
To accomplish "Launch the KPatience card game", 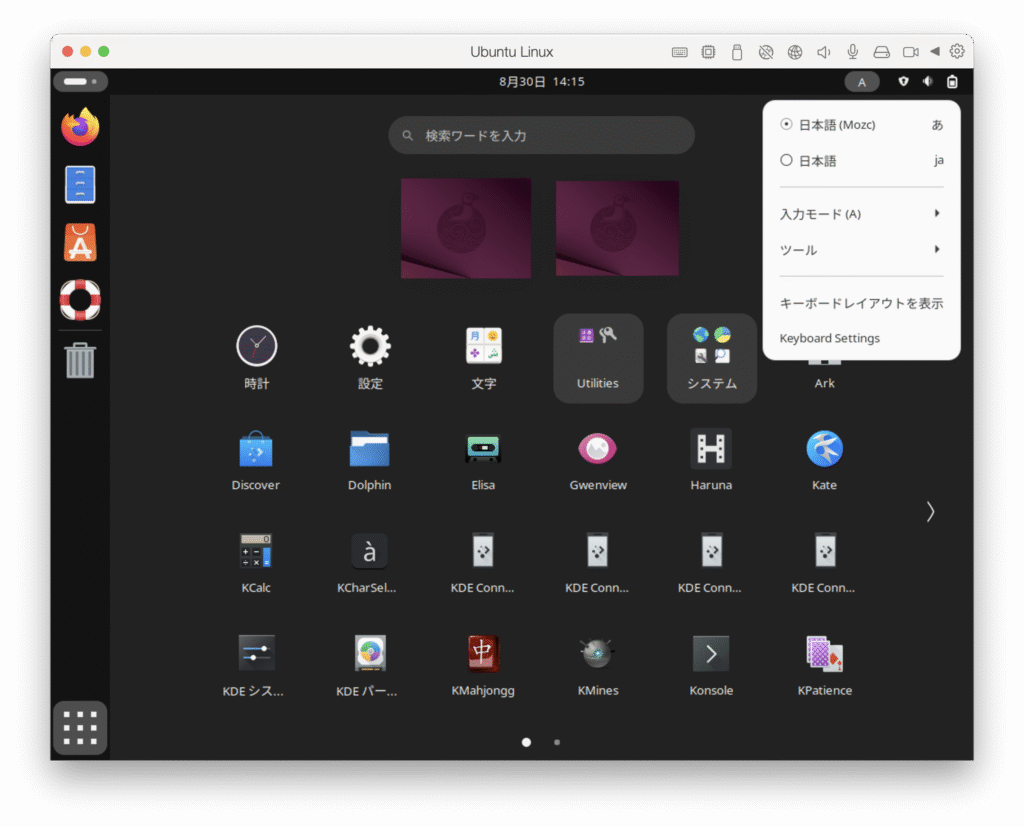I will pyautogui.click(x=824, y=665).
